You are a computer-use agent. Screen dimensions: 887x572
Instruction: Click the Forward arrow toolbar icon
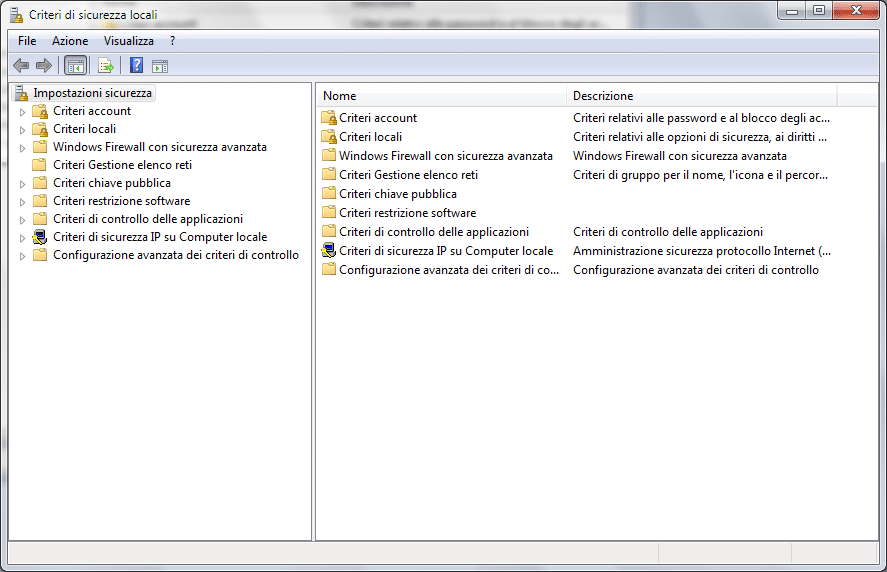(x=44, y=66)
